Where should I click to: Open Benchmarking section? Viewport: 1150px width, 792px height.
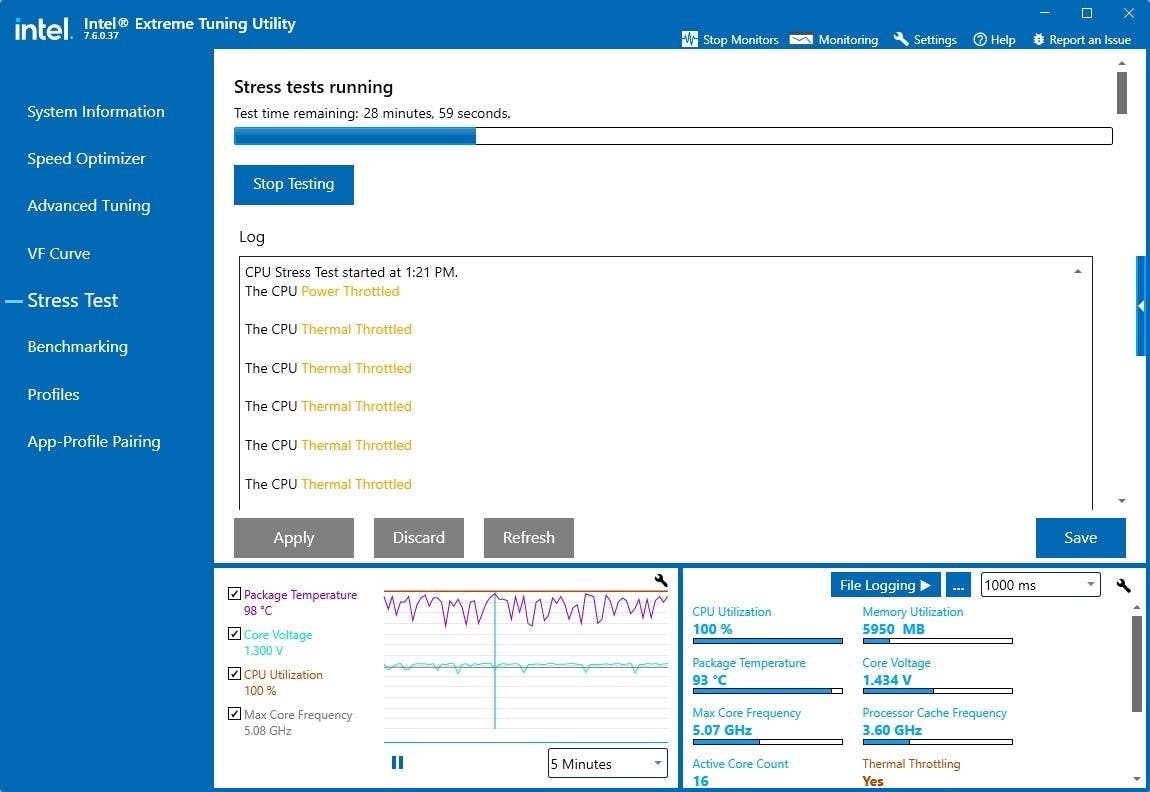78,347
